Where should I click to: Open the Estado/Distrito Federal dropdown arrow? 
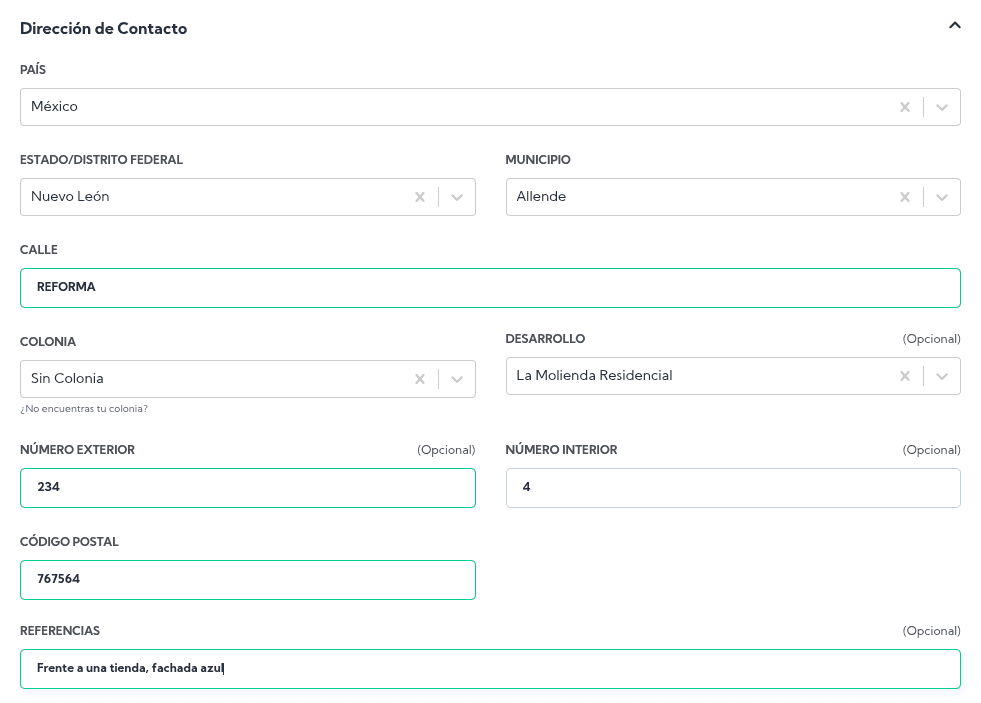click(x=457, y=197)
